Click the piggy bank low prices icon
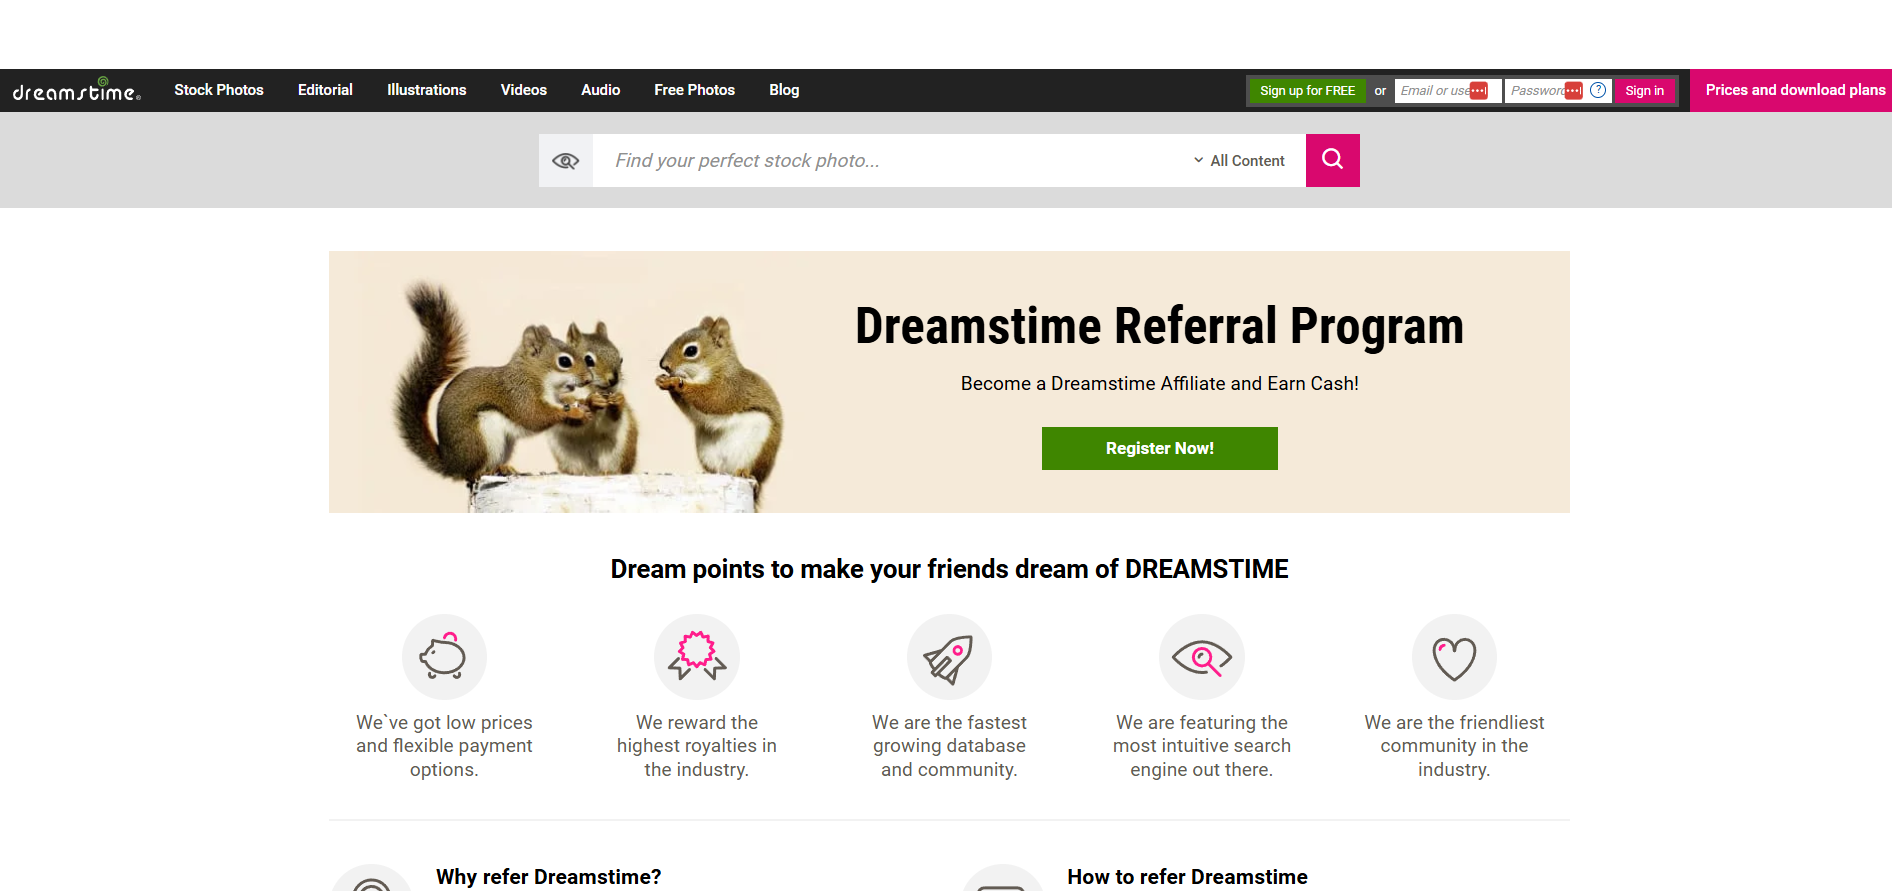The image size is (1892, 891). click(x=444, y=657)
